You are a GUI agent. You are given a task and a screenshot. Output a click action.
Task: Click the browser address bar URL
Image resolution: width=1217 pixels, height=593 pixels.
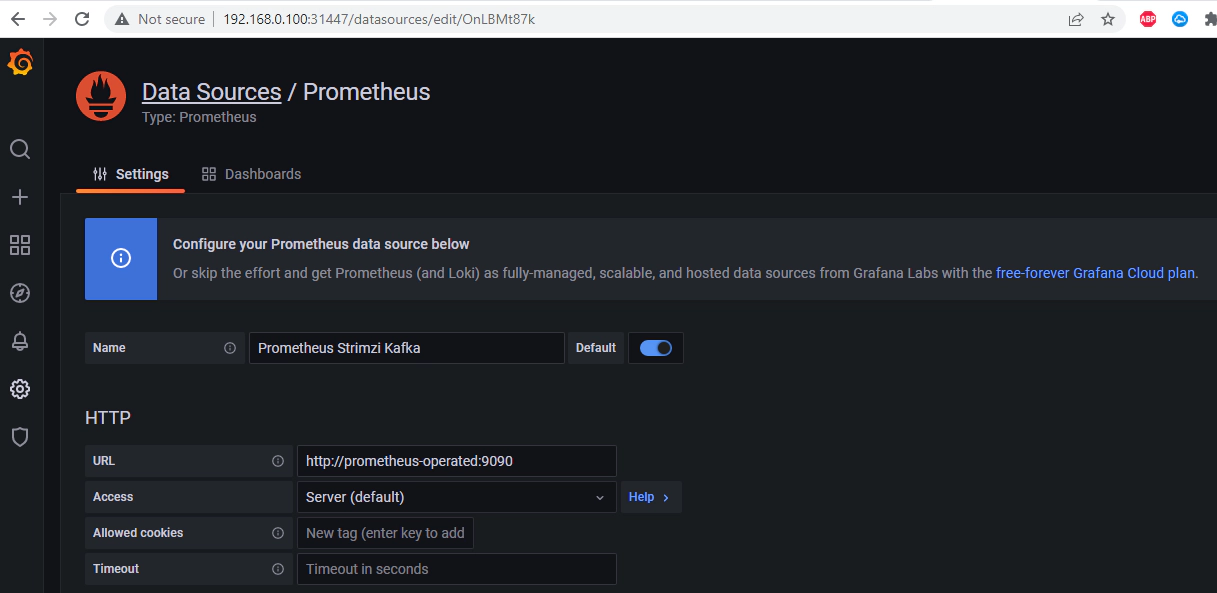(379, 19)
